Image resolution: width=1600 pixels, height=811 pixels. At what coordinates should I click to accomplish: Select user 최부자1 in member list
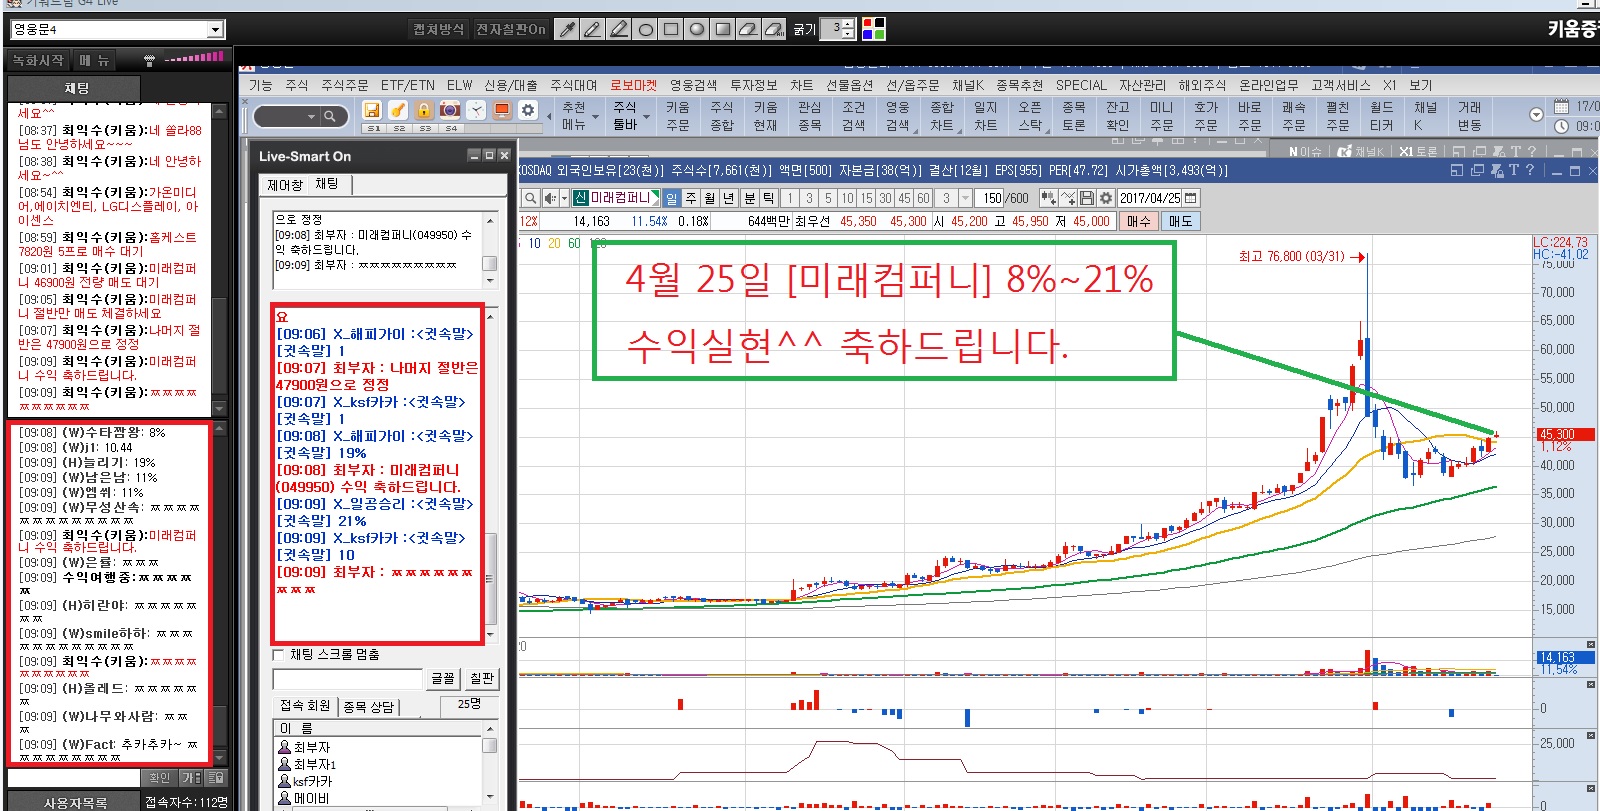click(x=313, y=765)
